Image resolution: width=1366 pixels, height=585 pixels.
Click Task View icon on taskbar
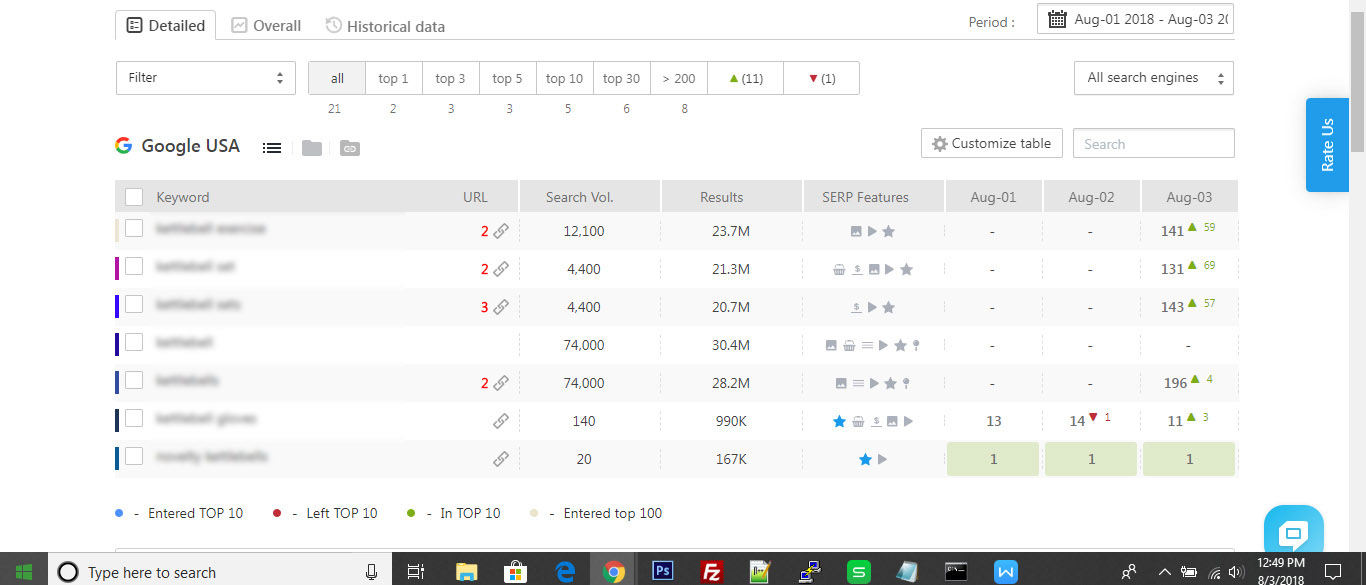click(416, 572)
